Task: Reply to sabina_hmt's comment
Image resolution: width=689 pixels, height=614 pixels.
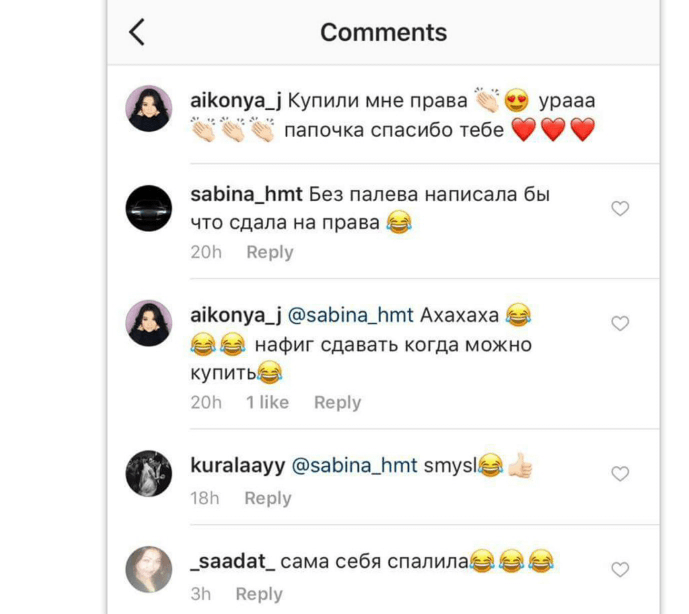Action: (x=270, y=253)
